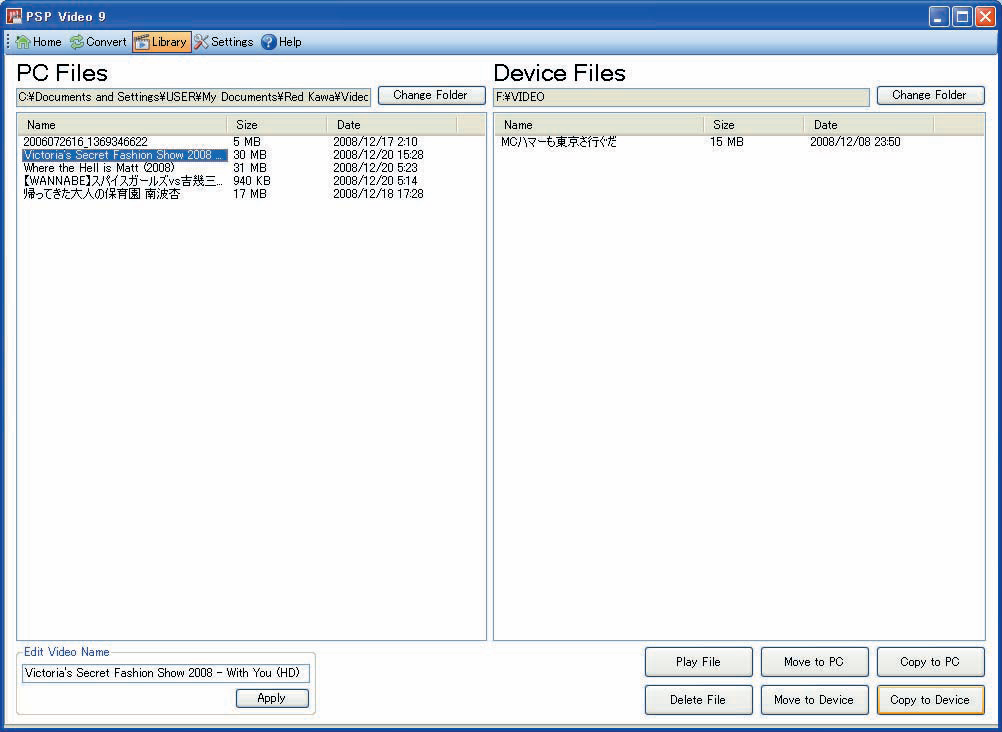Image resolution: width=1002 pixels, height=732 pixels.
Task: Close the PSP Video 9 window
Action: click(985, 17)
